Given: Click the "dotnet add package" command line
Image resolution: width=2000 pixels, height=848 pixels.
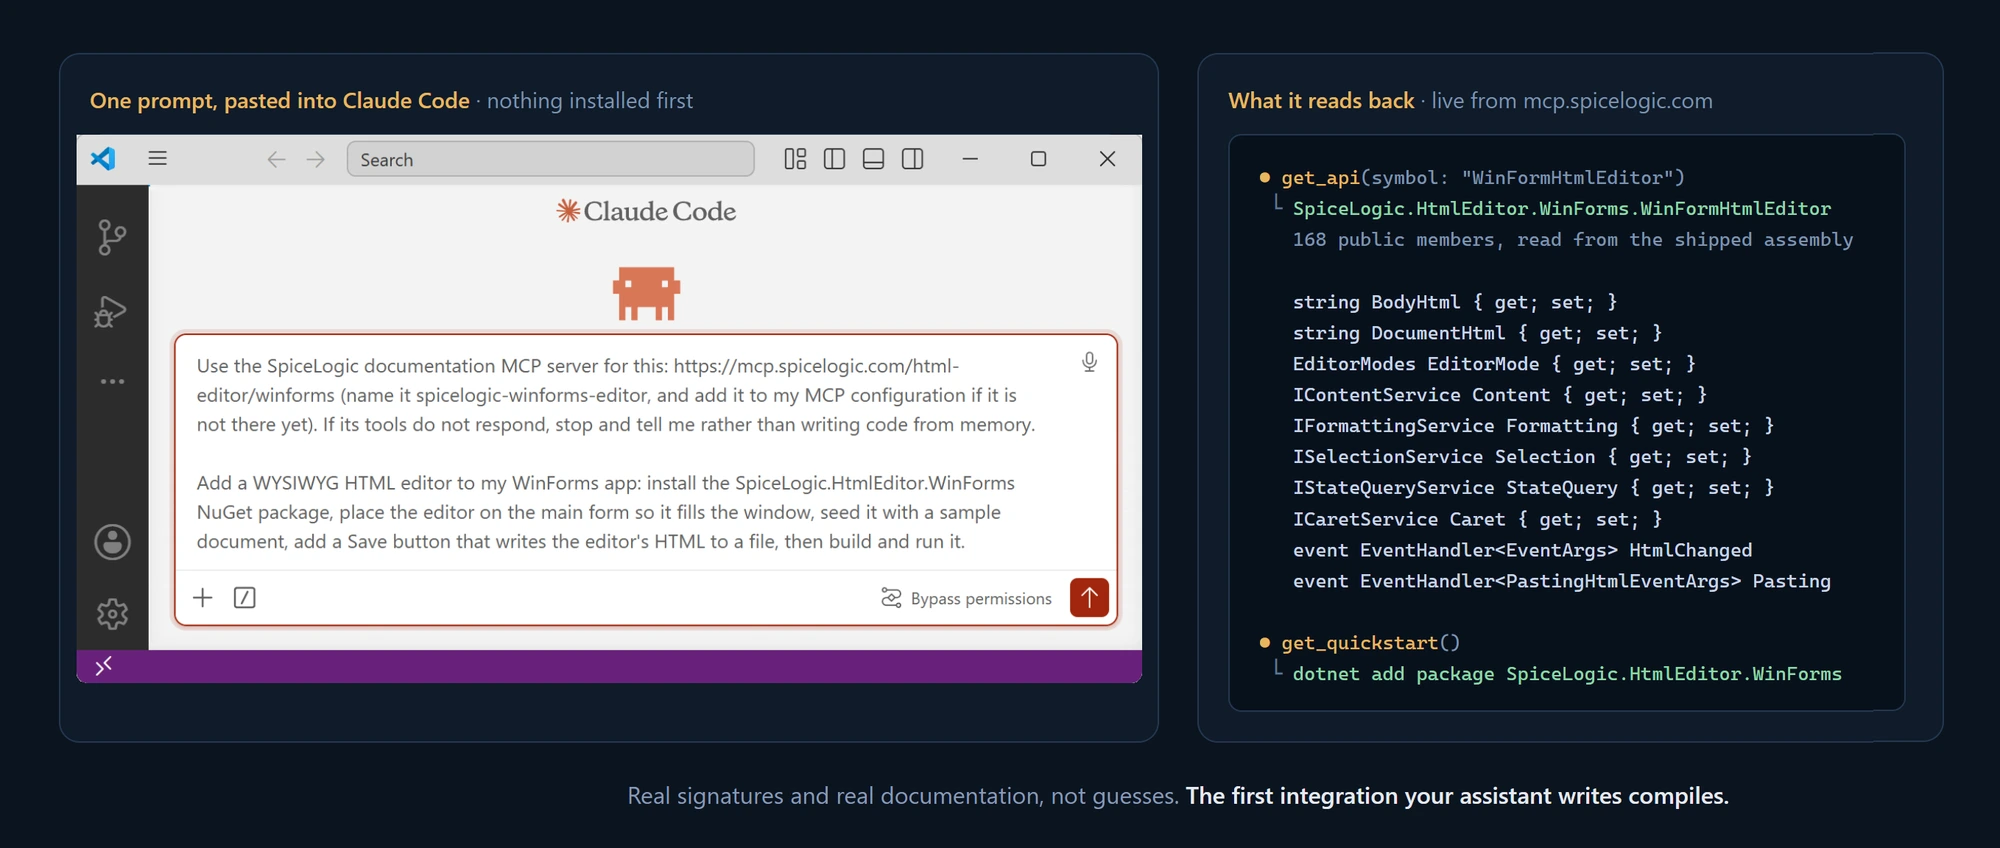Looking at the screenshot, I should (x=1567, y=673).
